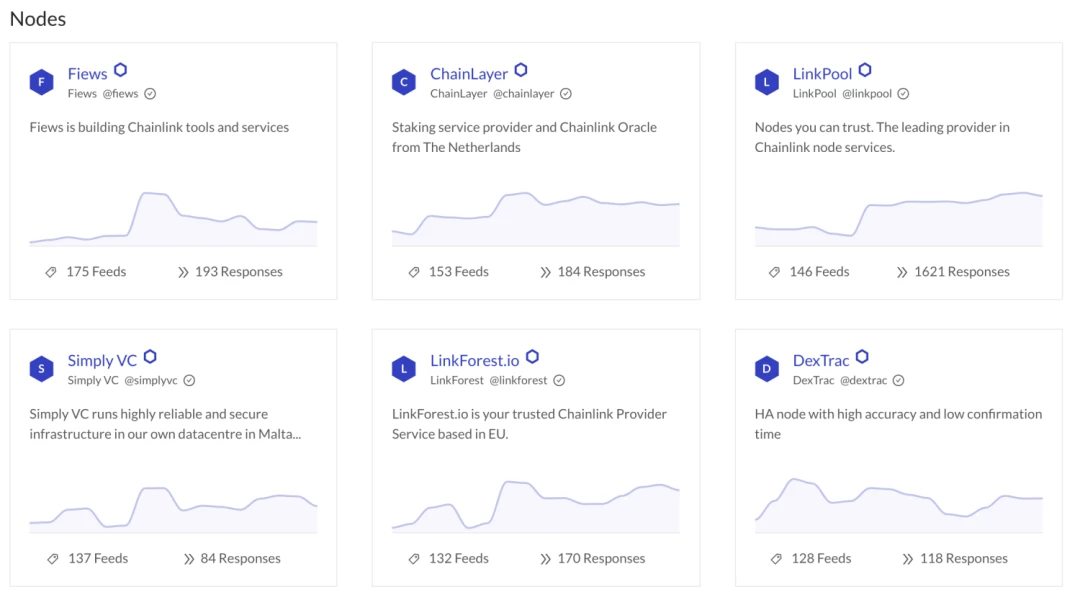The height and width of the screenshot is (605, 1080).
Task: Click 'Fiews is building Chainlink tools' description
Action: pyautogui.click(x=159, y=127)
